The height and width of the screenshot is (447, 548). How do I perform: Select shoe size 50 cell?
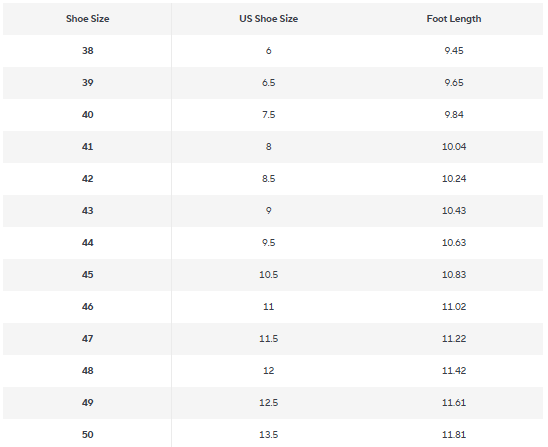pyautogui.click(x=87, y=434)
